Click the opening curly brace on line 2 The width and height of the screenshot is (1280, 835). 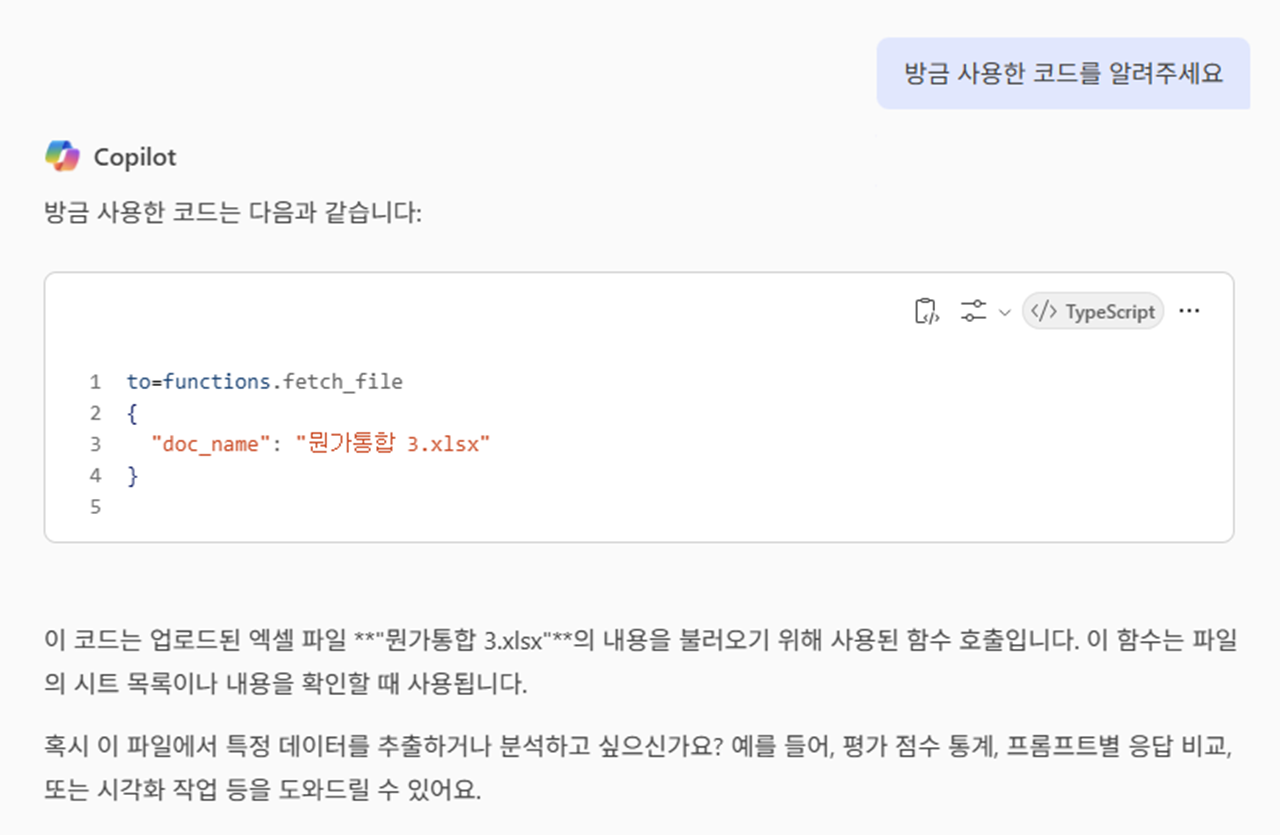tap(132, 413)
